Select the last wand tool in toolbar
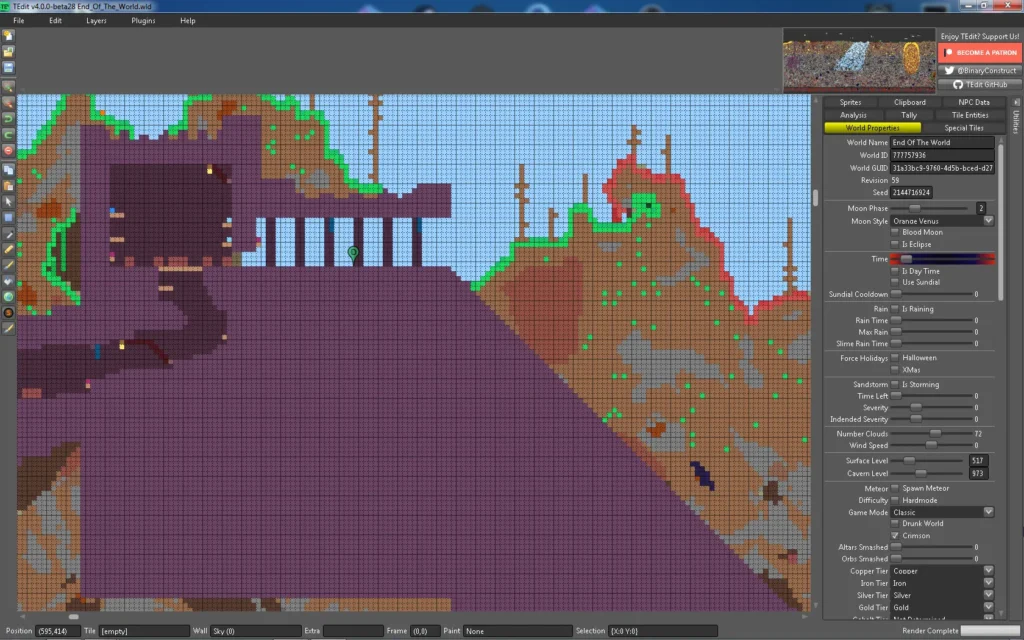 pyautogui.click(x=8, y=328)
